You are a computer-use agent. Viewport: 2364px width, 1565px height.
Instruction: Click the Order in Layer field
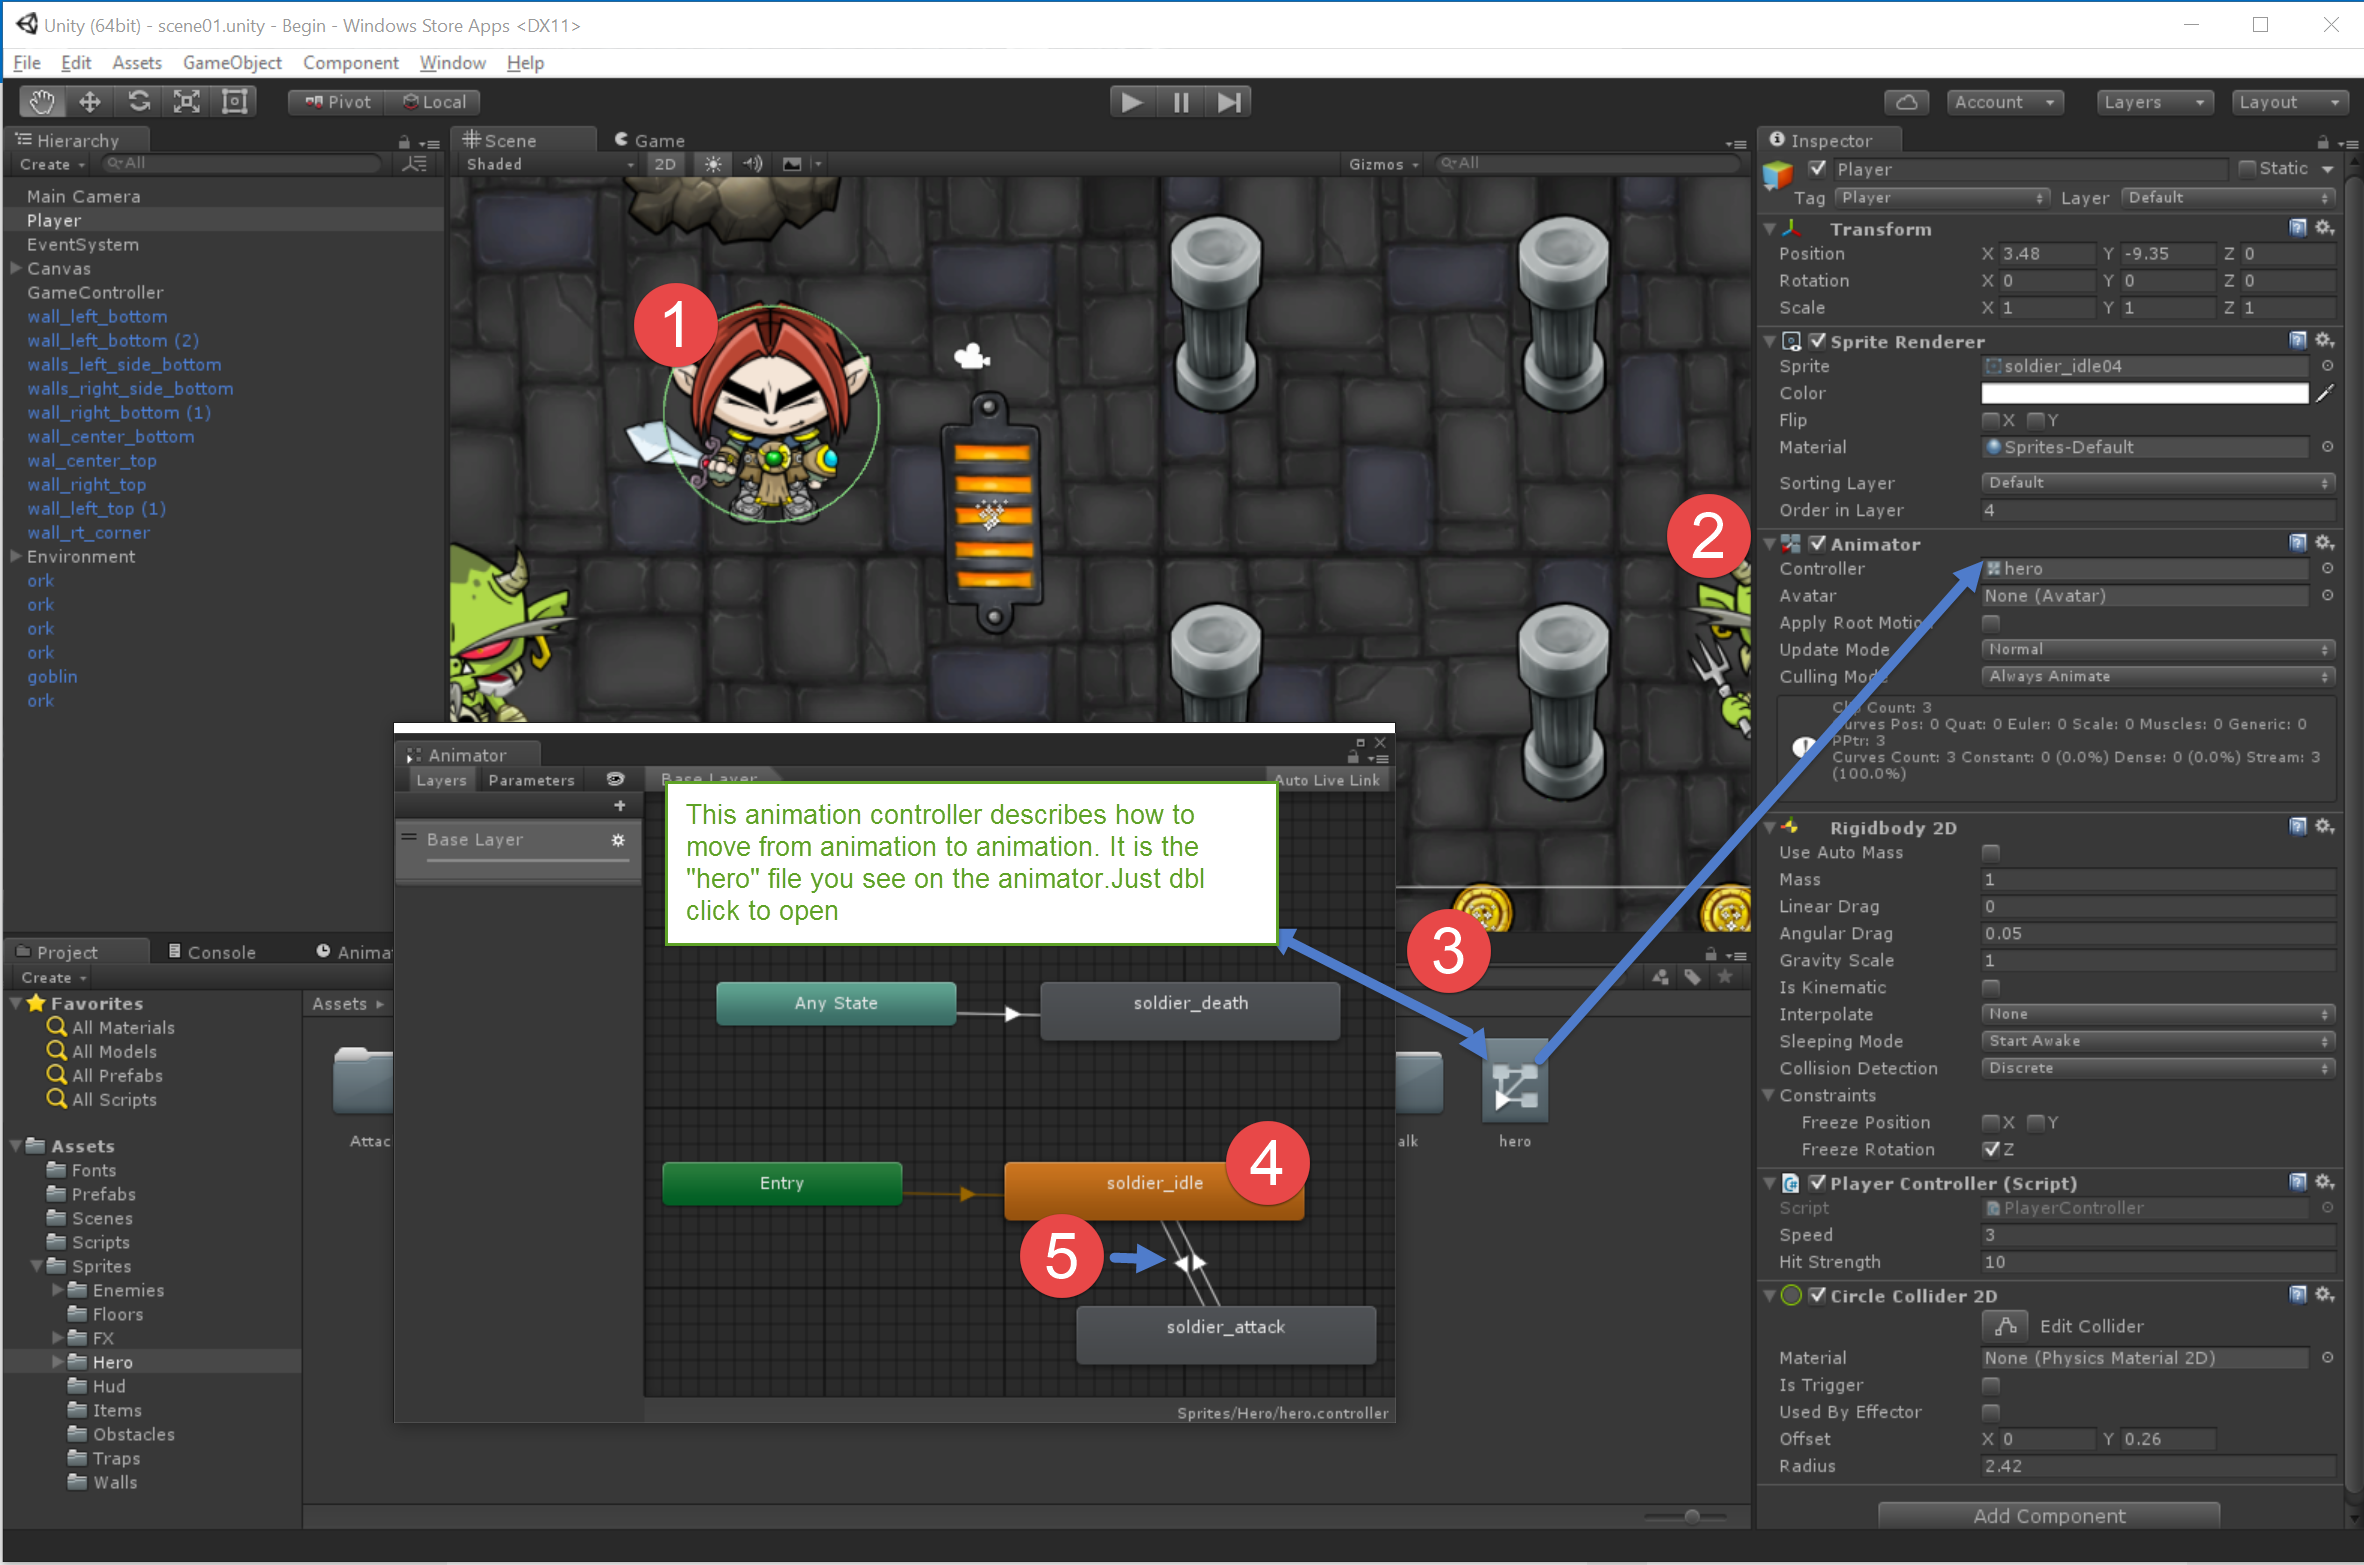click(2158, 510)
